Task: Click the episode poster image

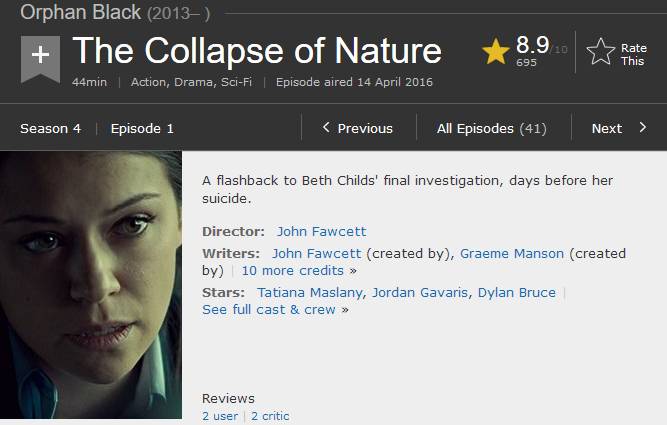Action: tap(91, 285)
